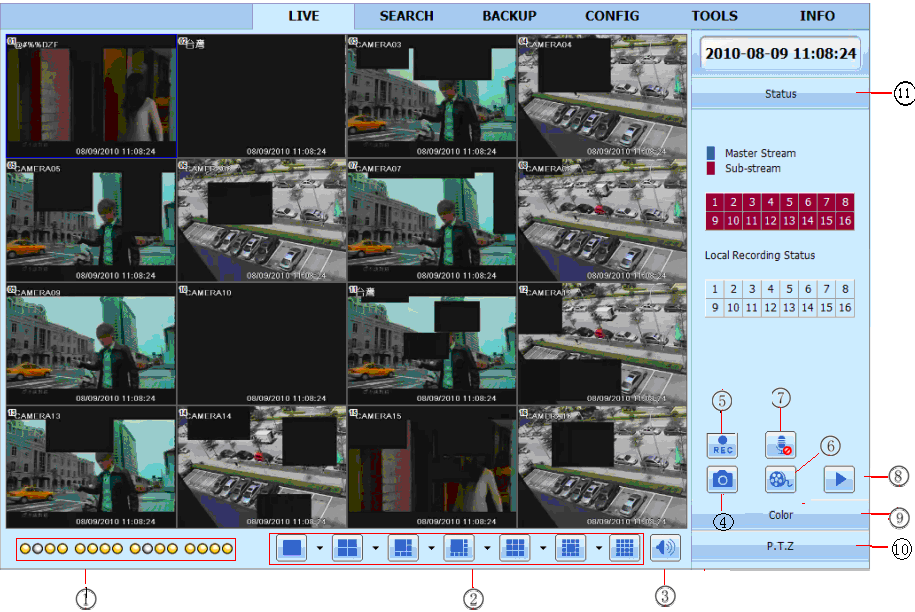
Task: Select the CAMERA07 video feed
Action: point(432,221)
